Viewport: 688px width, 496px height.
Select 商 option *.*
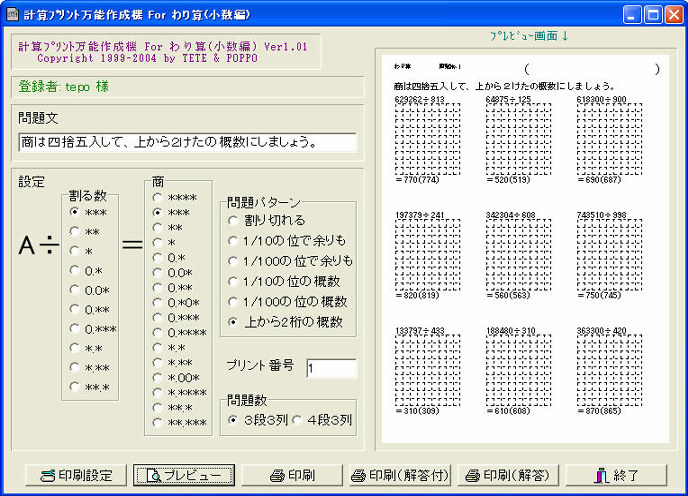point(169,348)
